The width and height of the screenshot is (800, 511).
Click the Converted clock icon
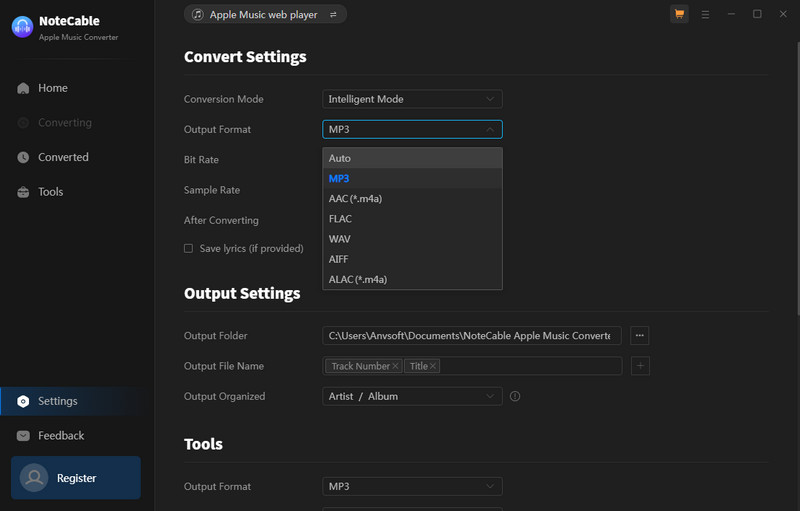coord(23,158)
